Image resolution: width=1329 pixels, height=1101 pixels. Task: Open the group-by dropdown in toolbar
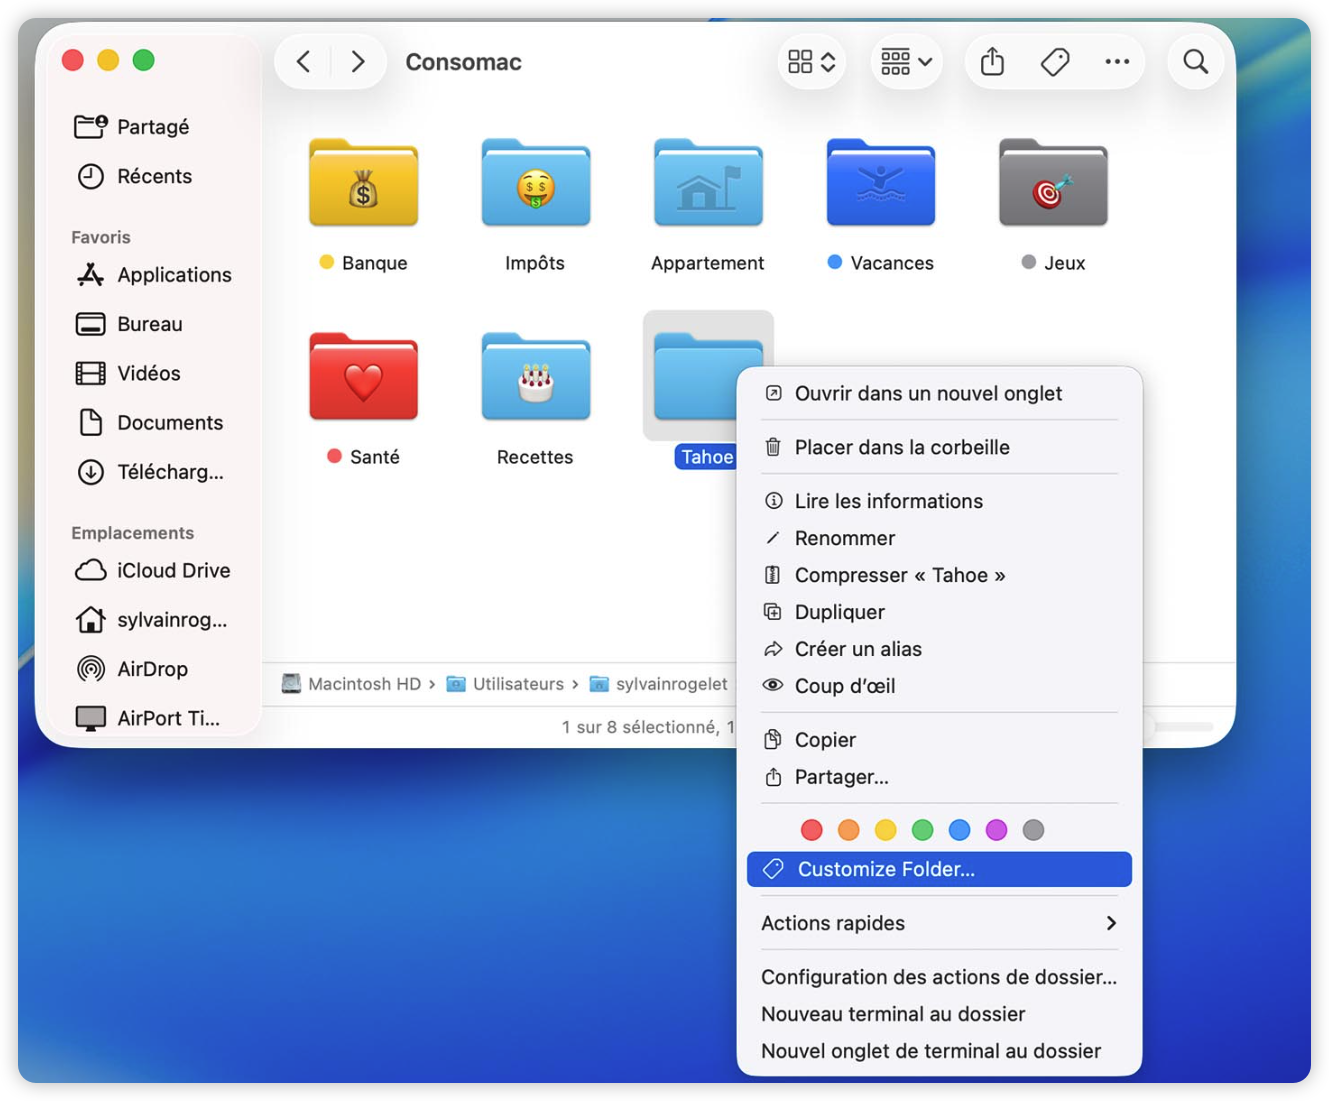906,62
